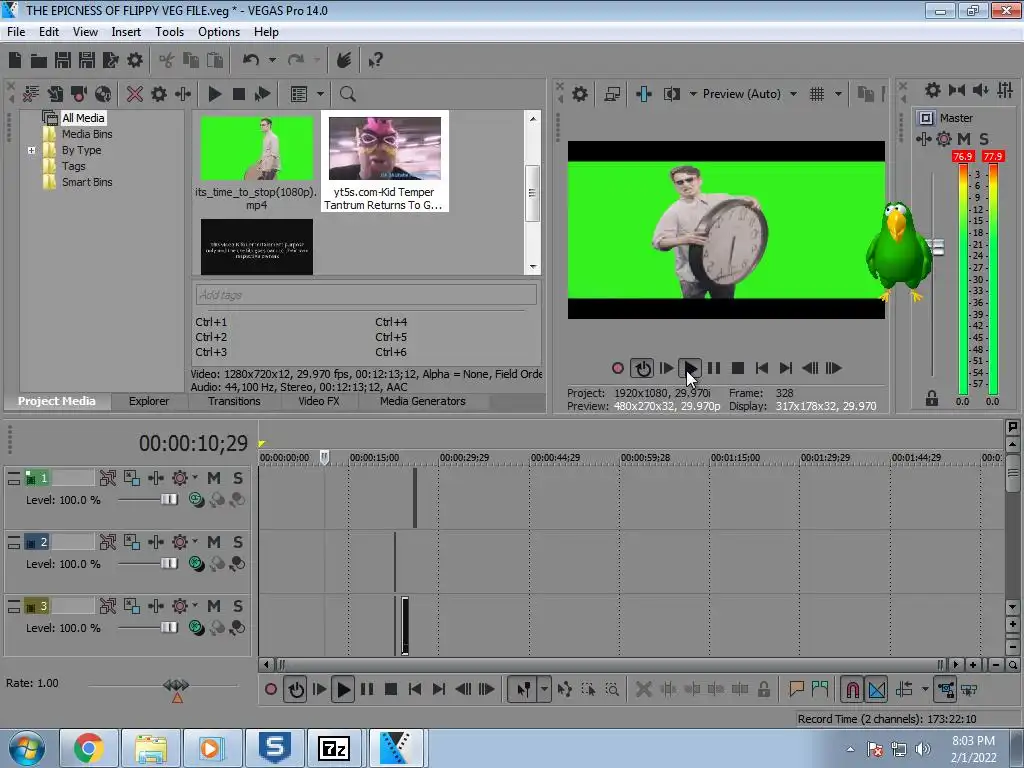Open the Insert menu

click(x=126, y=32)
